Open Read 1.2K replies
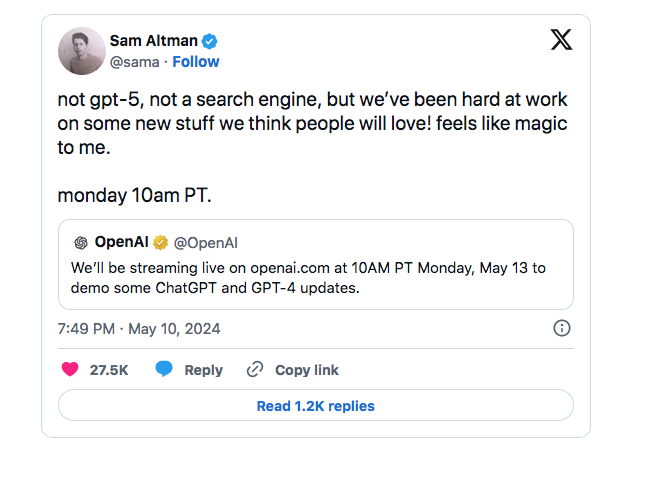The height and width of the screenshot is (478, 665). 316,406
